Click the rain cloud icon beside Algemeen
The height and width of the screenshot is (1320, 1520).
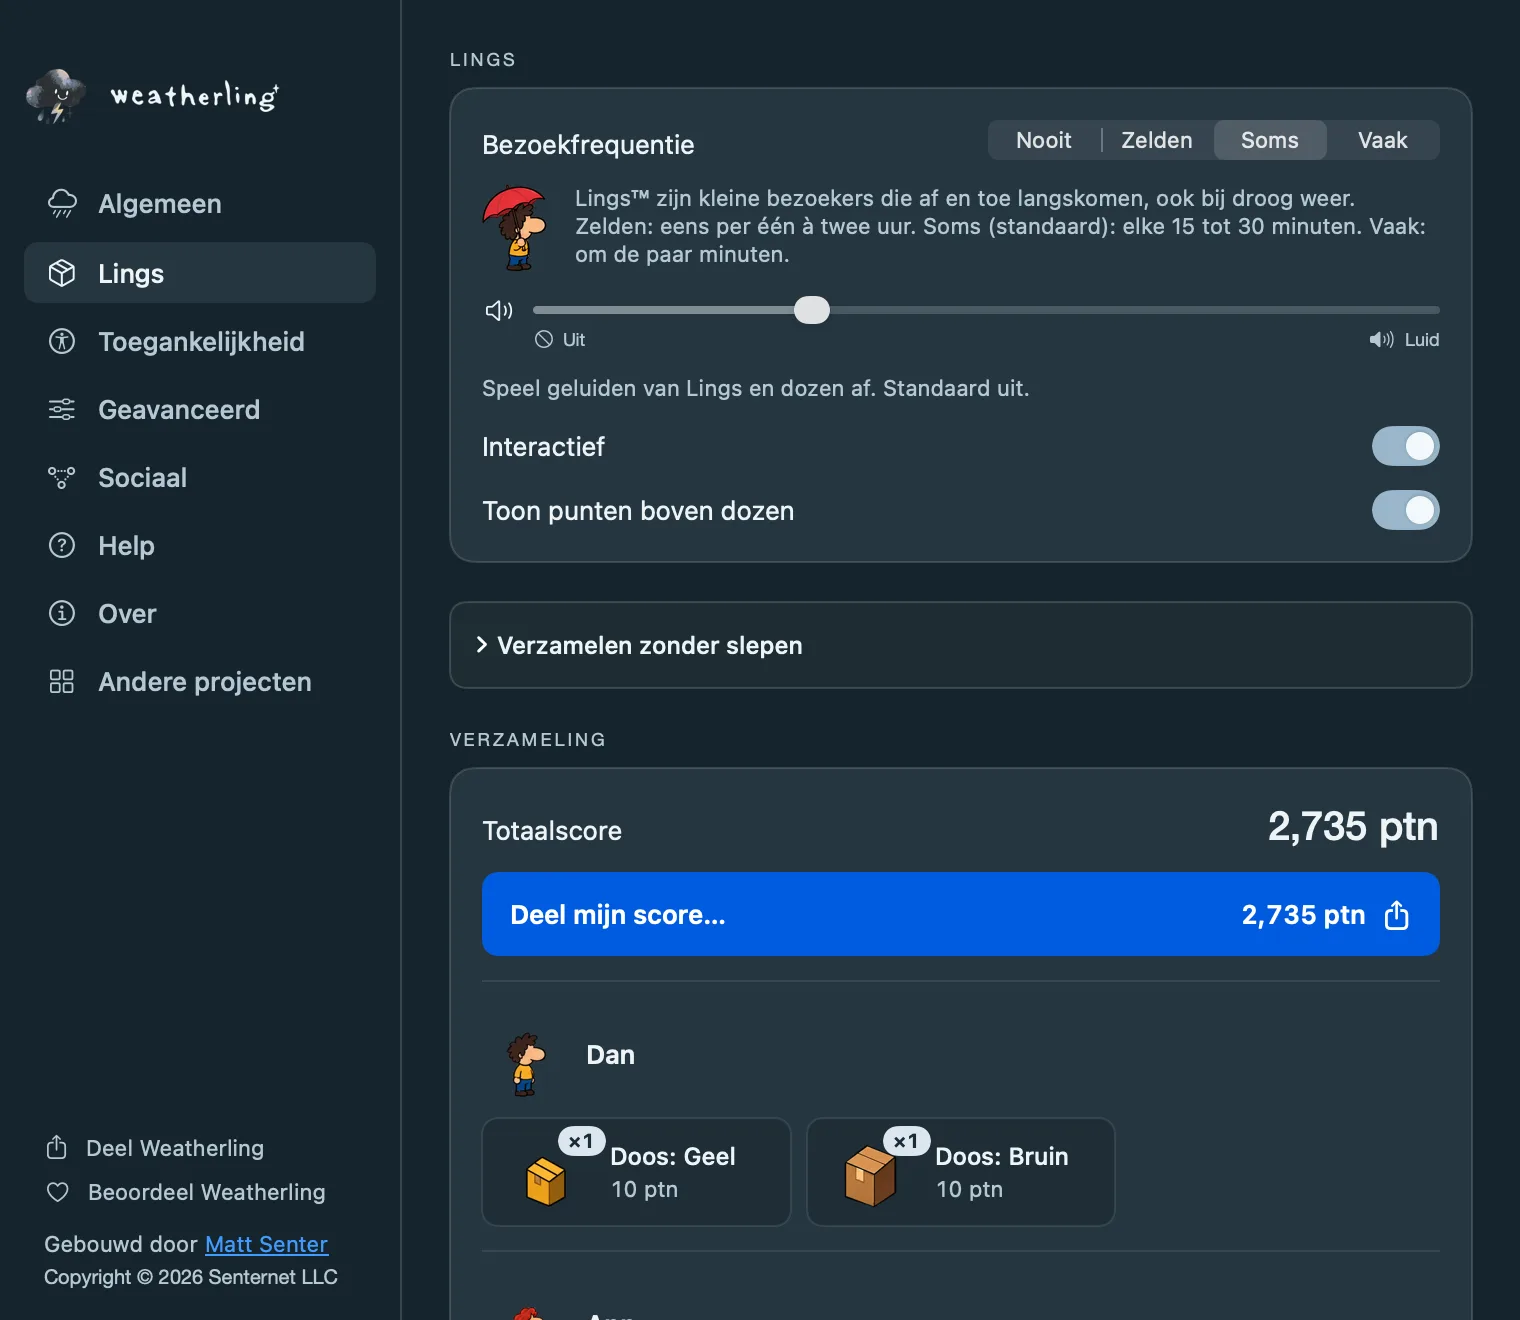(62, 204)
